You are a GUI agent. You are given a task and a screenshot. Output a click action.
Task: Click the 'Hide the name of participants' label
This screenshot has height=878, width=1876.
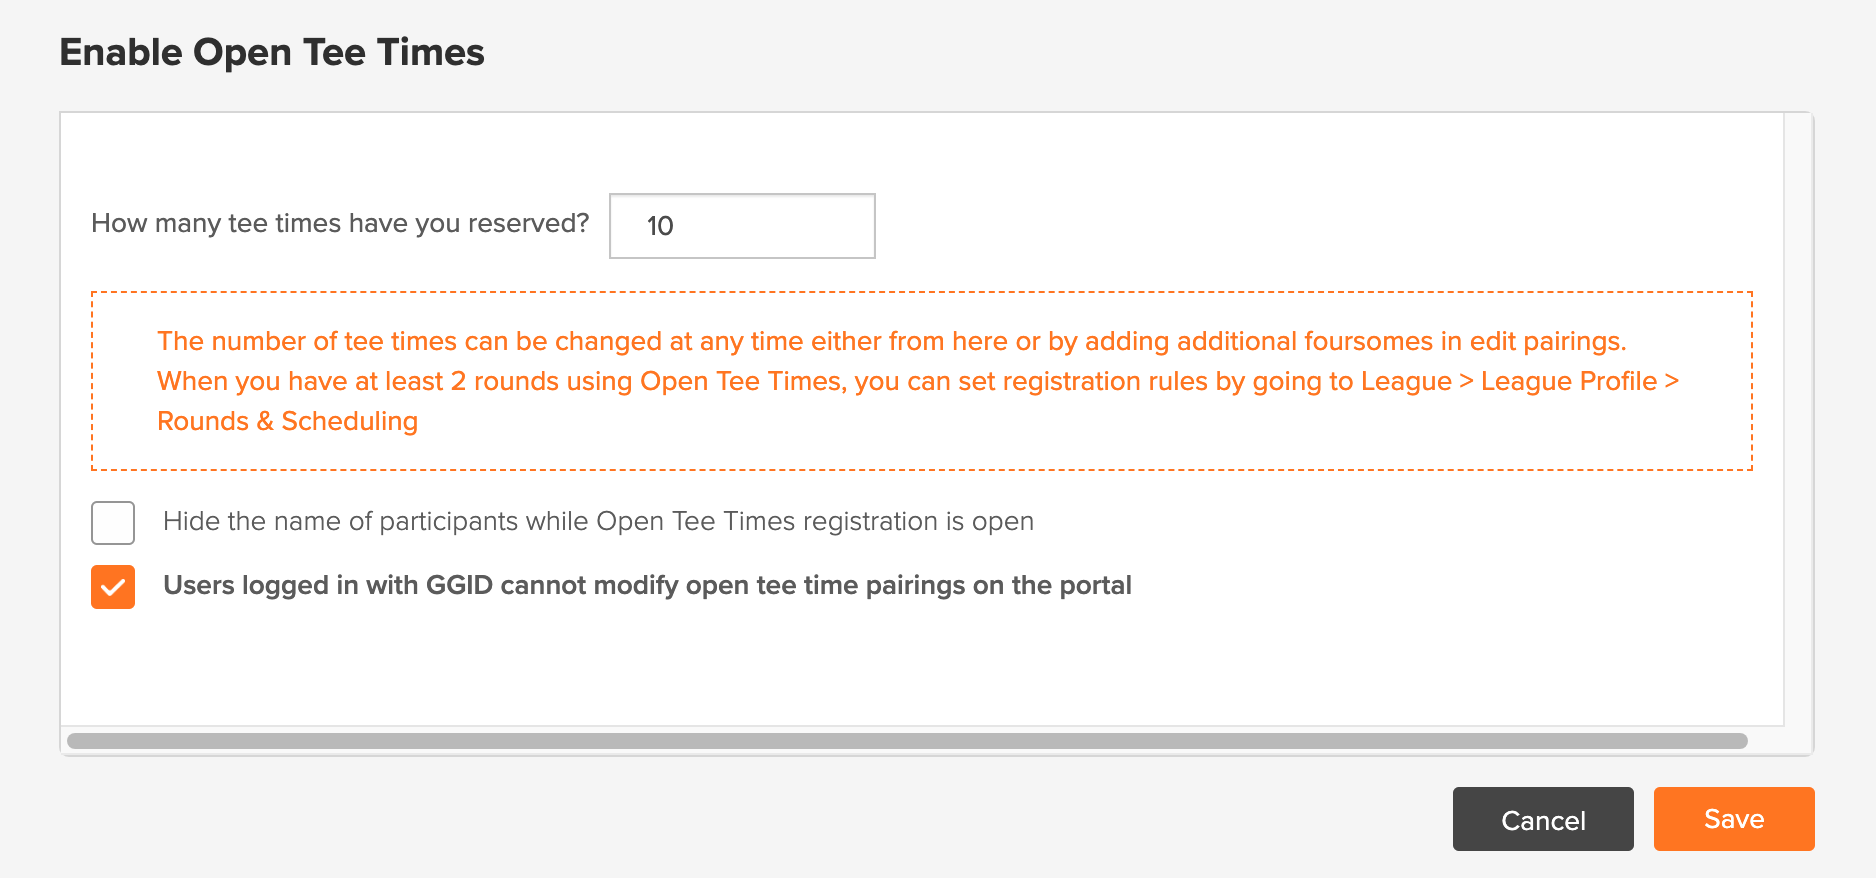[x=598, y=522]
